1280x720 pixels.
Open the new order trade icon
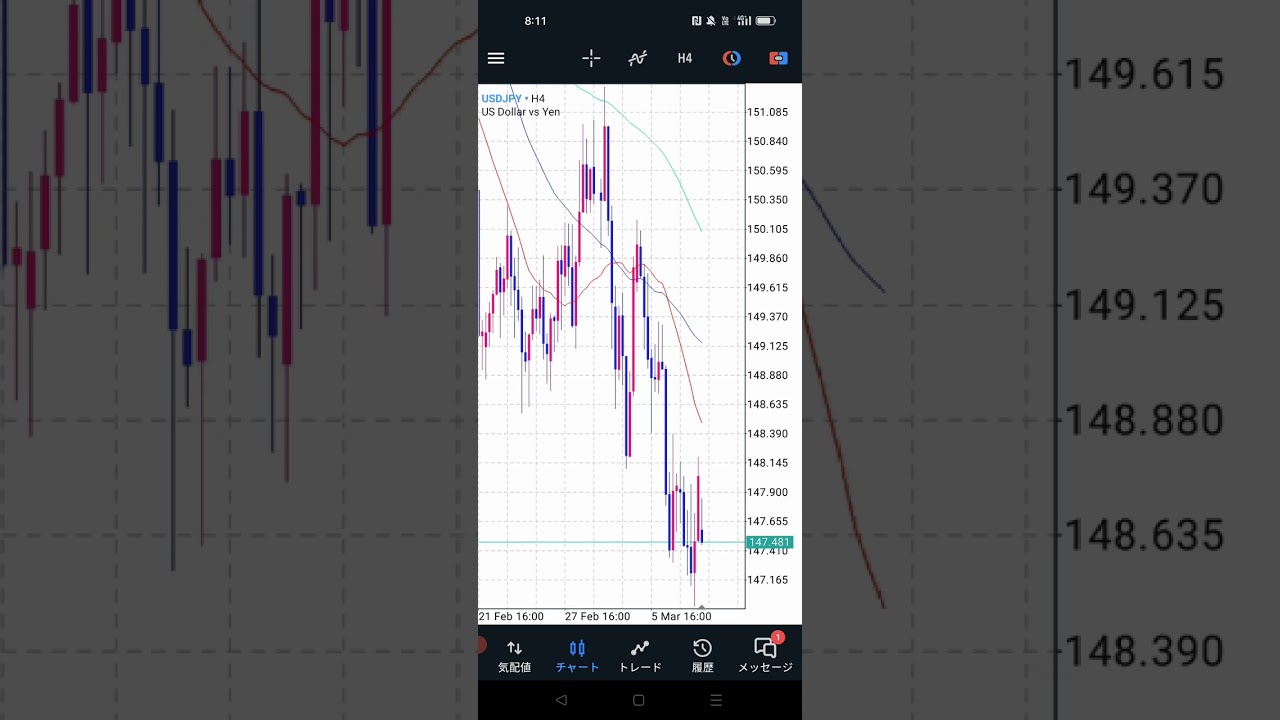tap(778, 58)
